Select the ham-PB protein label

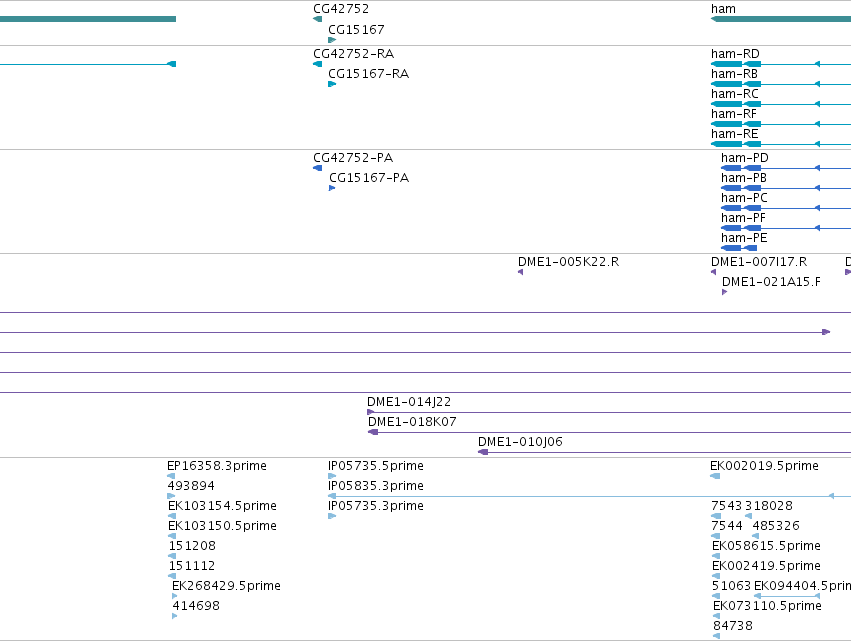pos(744,178)
